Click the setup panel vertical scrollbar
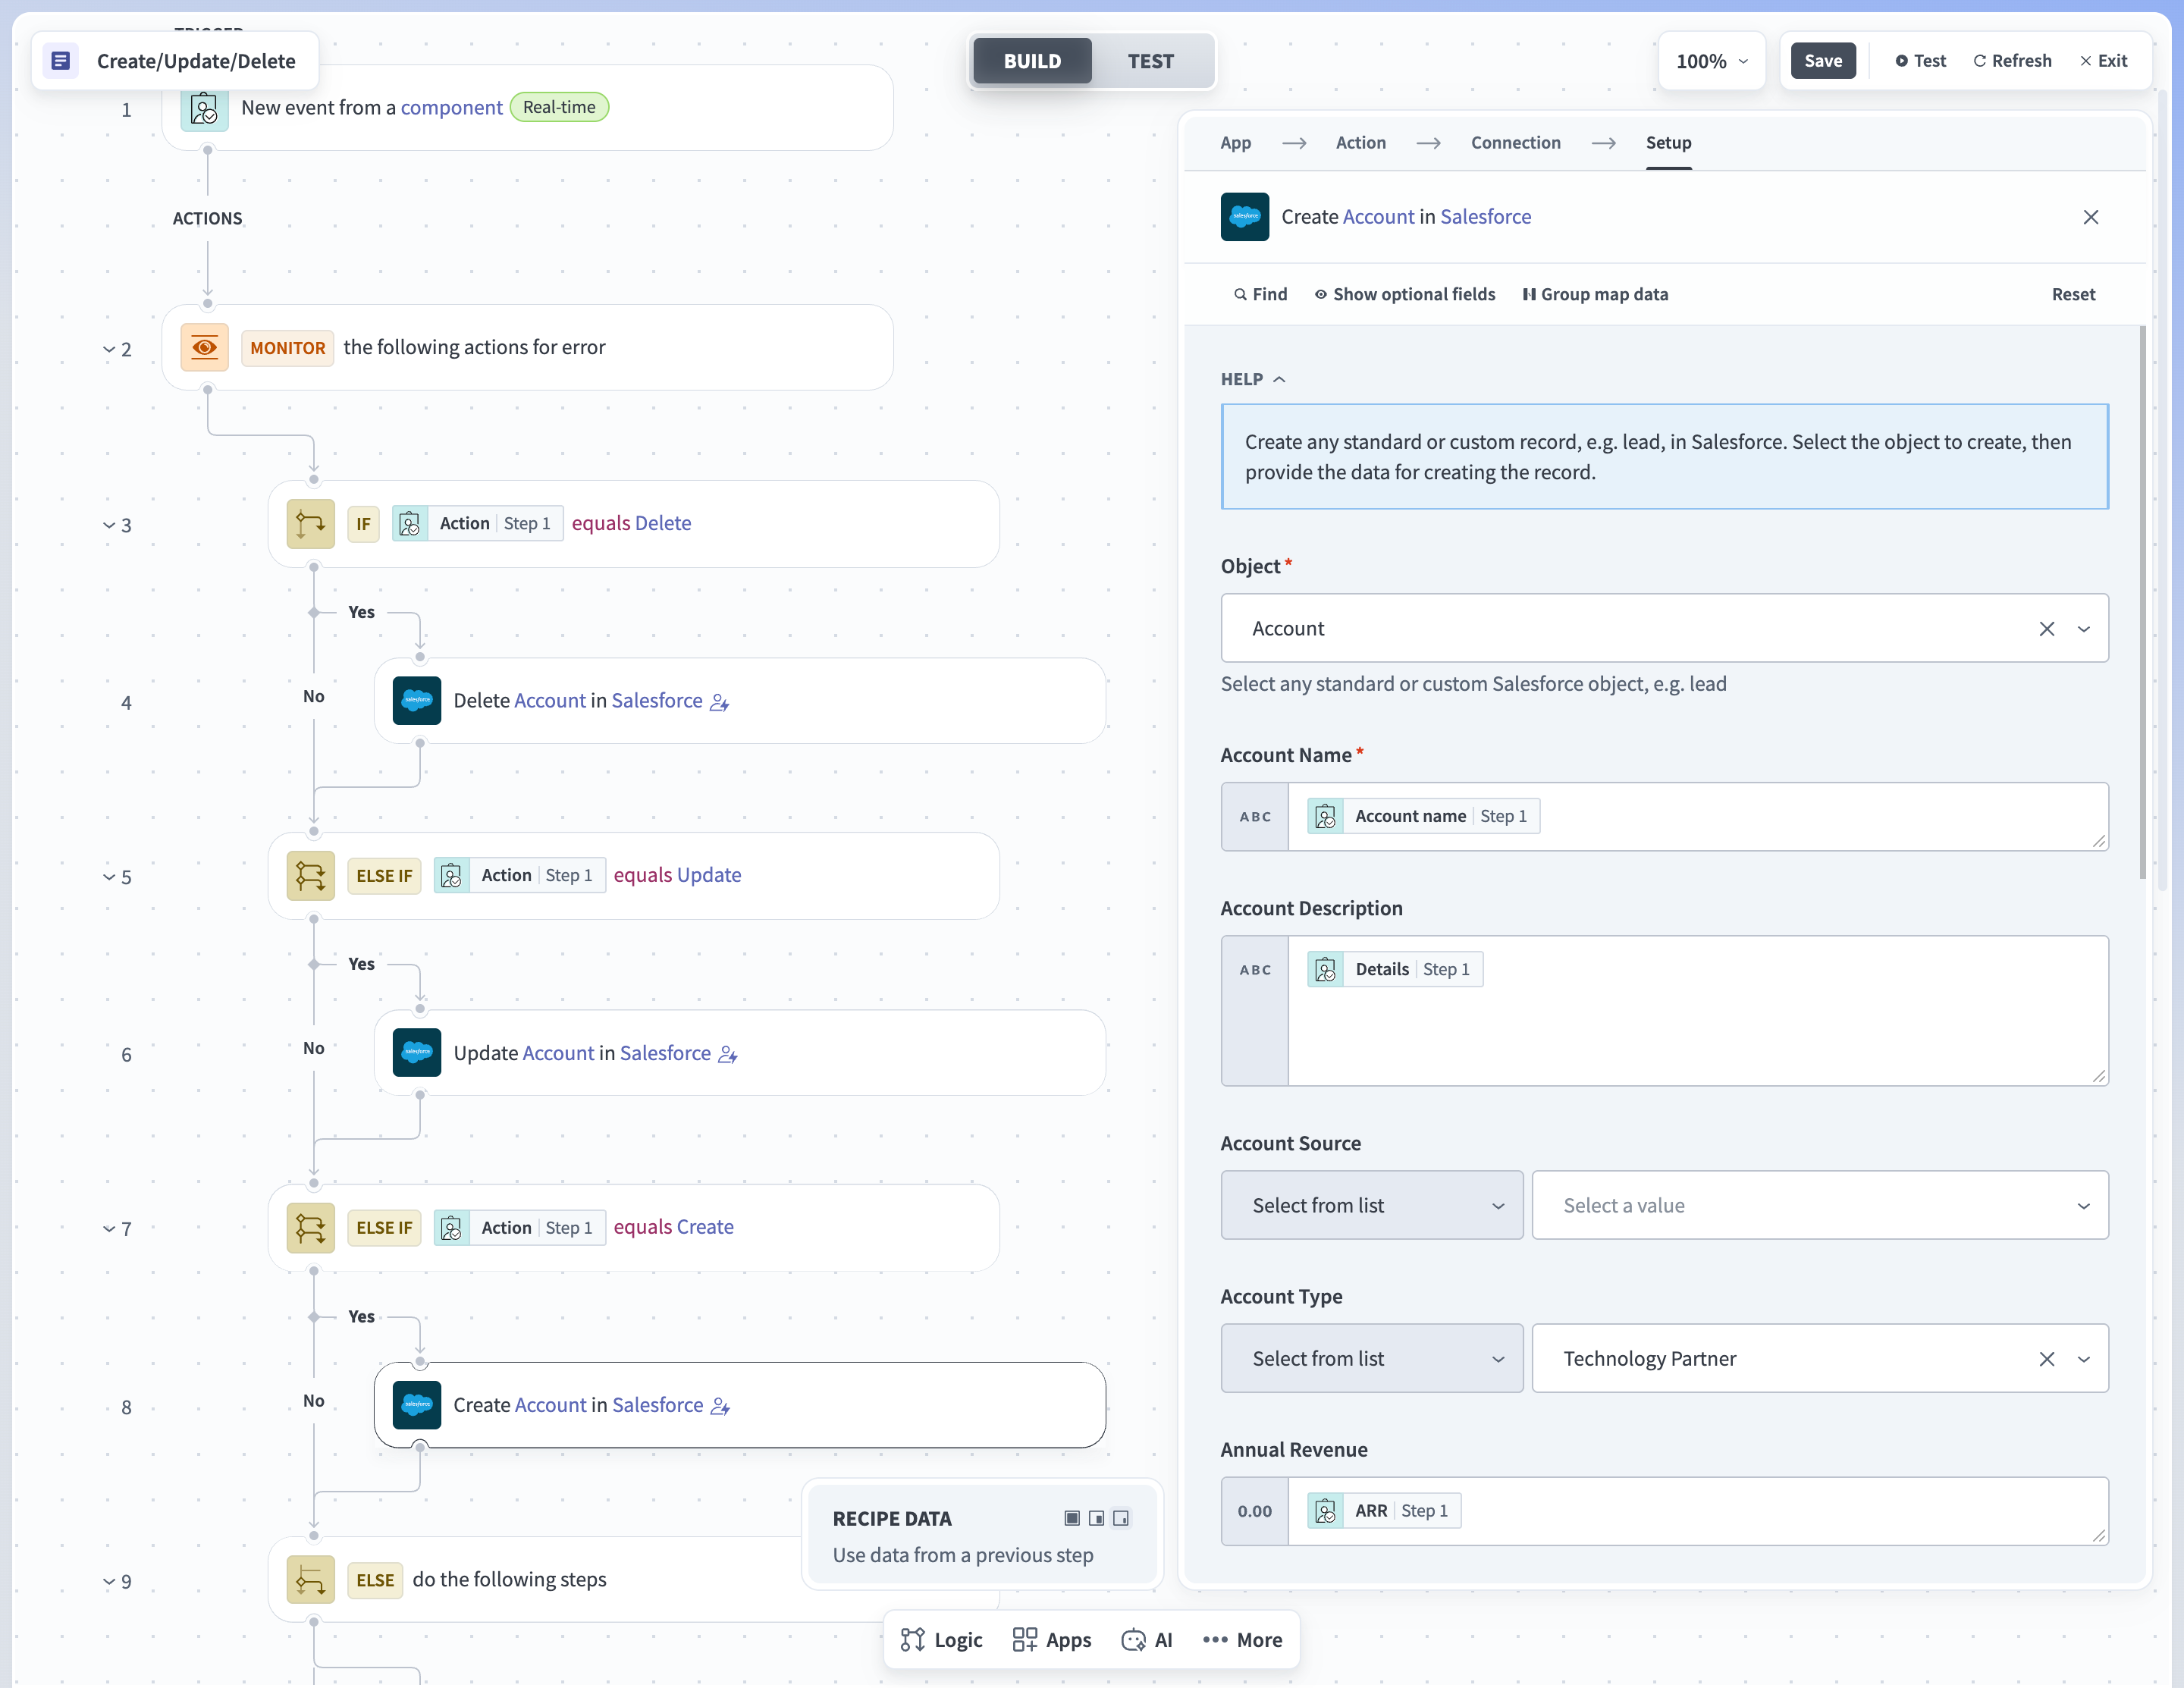 coord(2143,602)
